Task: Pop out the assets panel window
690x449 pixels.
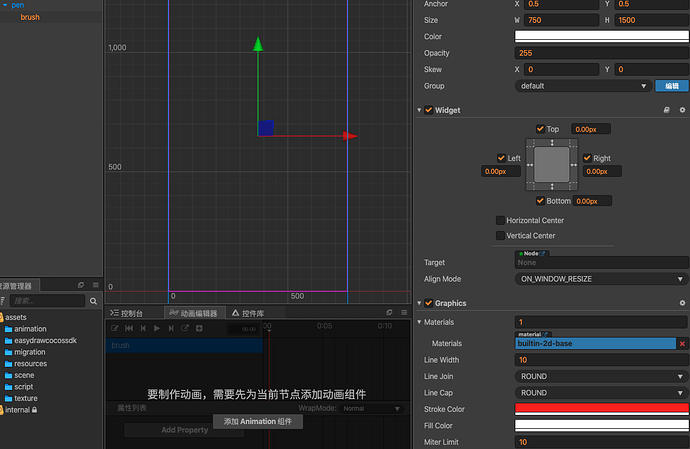Action: coord(83,285)
